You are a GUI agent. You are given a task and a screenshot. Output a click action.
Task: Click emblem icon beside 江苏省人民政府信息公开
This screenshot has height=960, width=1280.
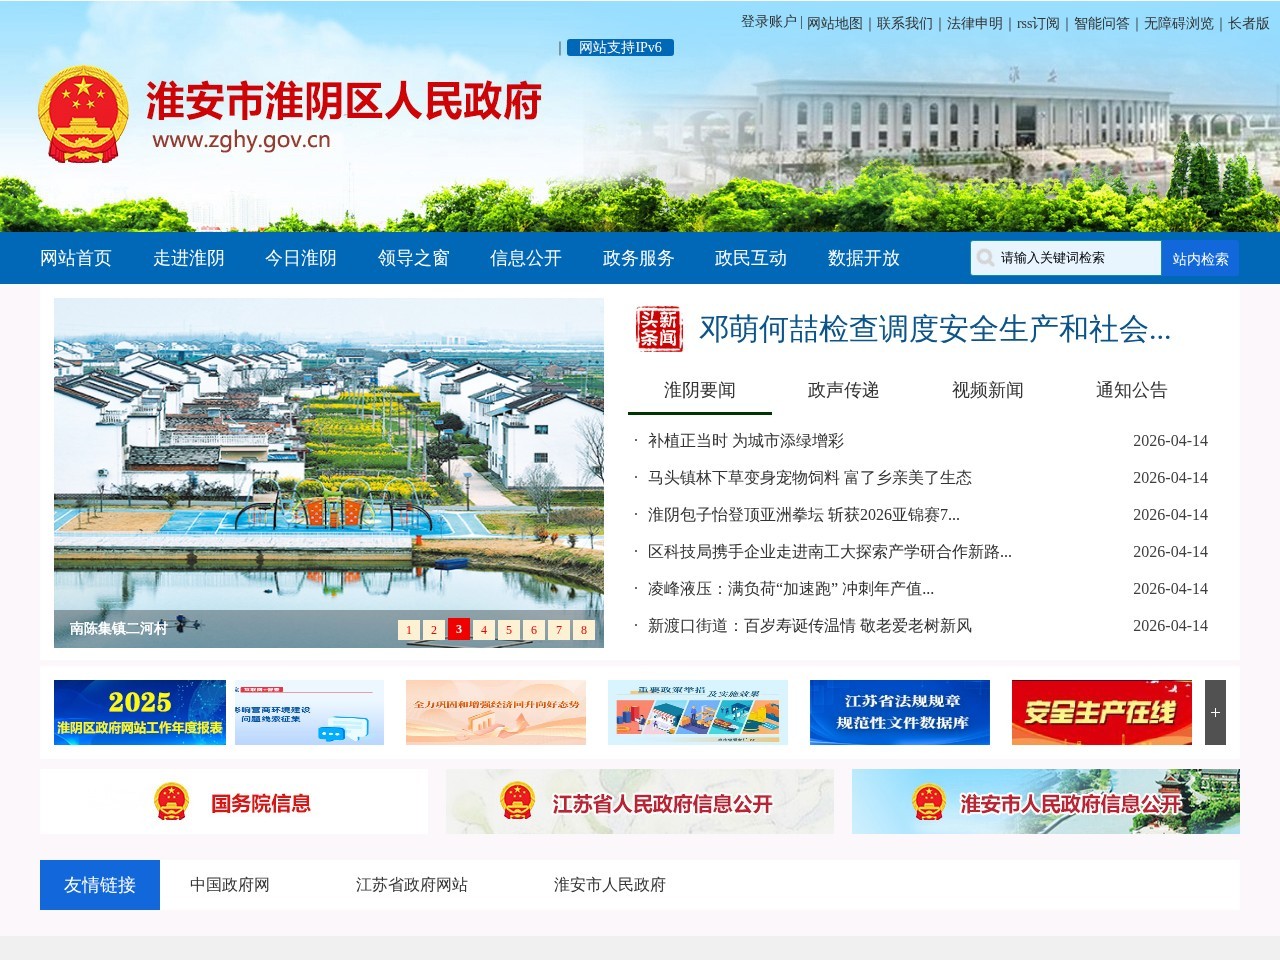(x=517, y=802)
